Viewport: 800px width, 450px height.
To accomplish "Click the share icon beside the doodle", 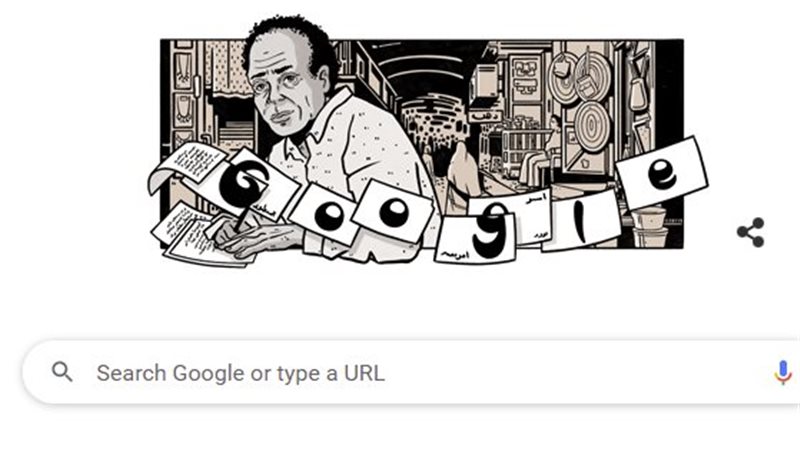I will click(751, 233).
